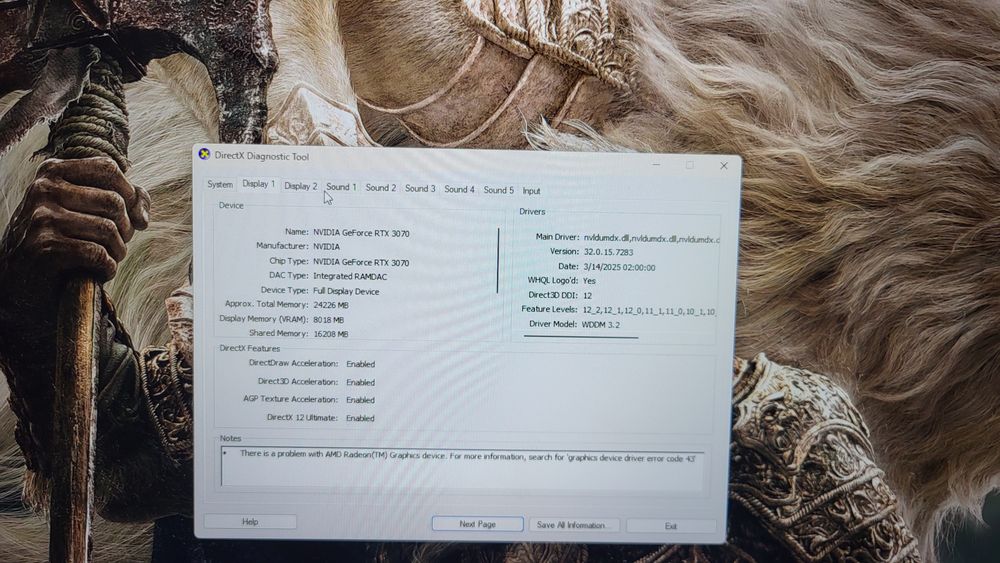This screenshot has width=1000, height=563.
Task: Click the DAC Type value Integrated RAMDAC
Action: [350, 277]
